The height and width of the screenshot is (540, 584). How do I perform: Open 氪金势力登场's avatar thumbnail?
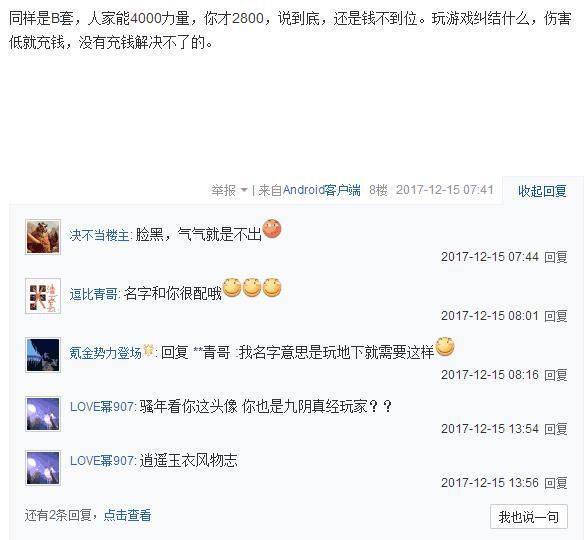pyautogui.click(x=43, y=355)
